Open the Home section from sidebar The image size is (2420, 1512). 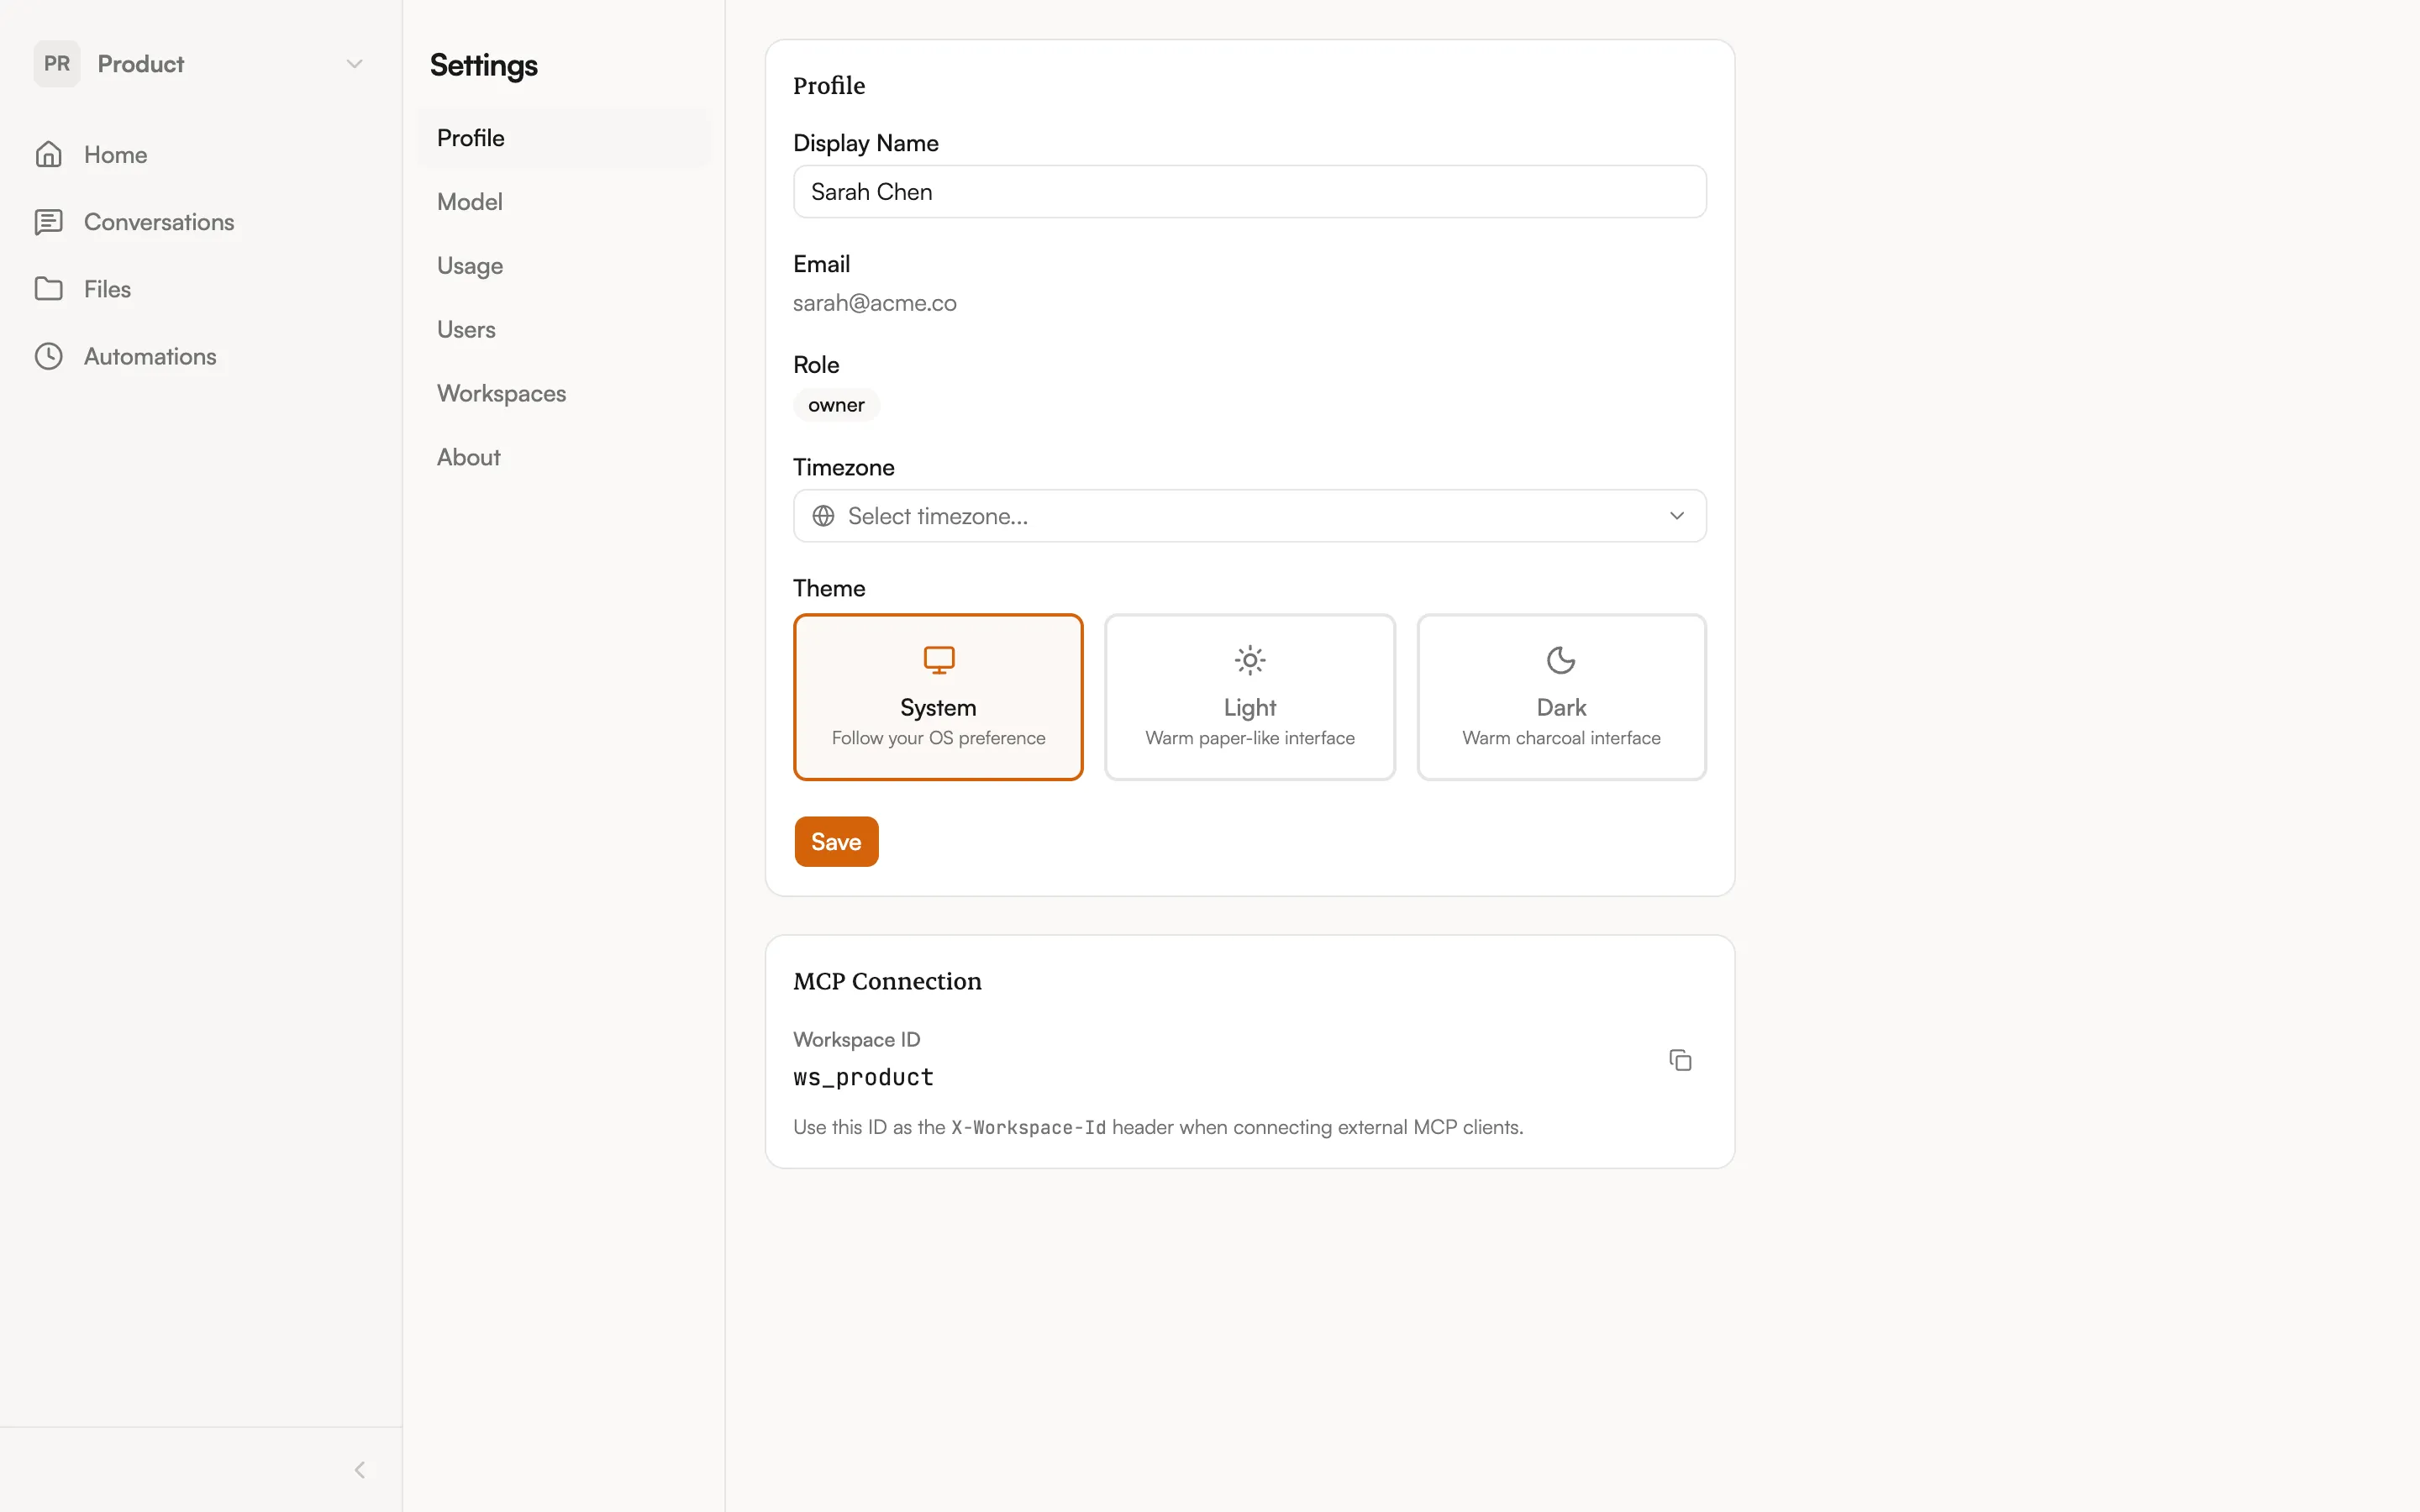(x=114, y=154)
